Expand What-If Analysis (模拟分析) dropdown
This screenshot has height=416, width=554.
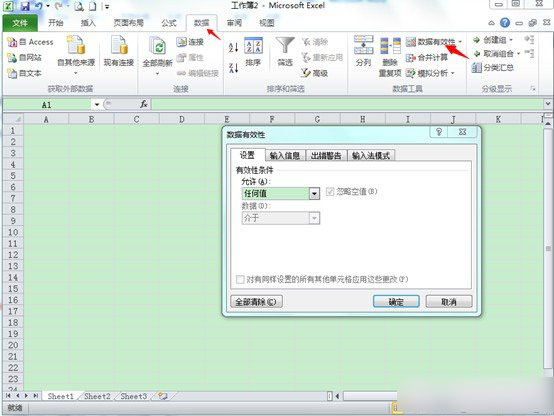pos(453,74)
